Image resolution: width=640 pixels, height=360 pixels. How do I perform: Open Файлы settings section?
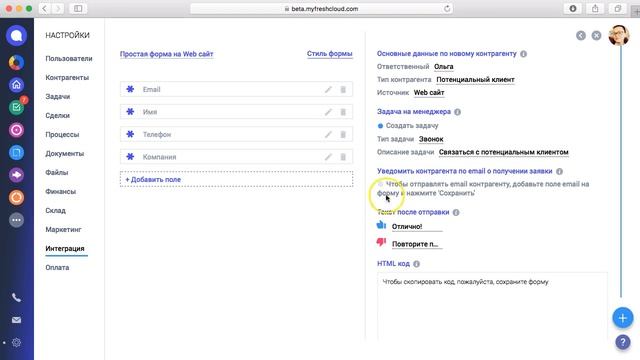[x=57, y=173]
